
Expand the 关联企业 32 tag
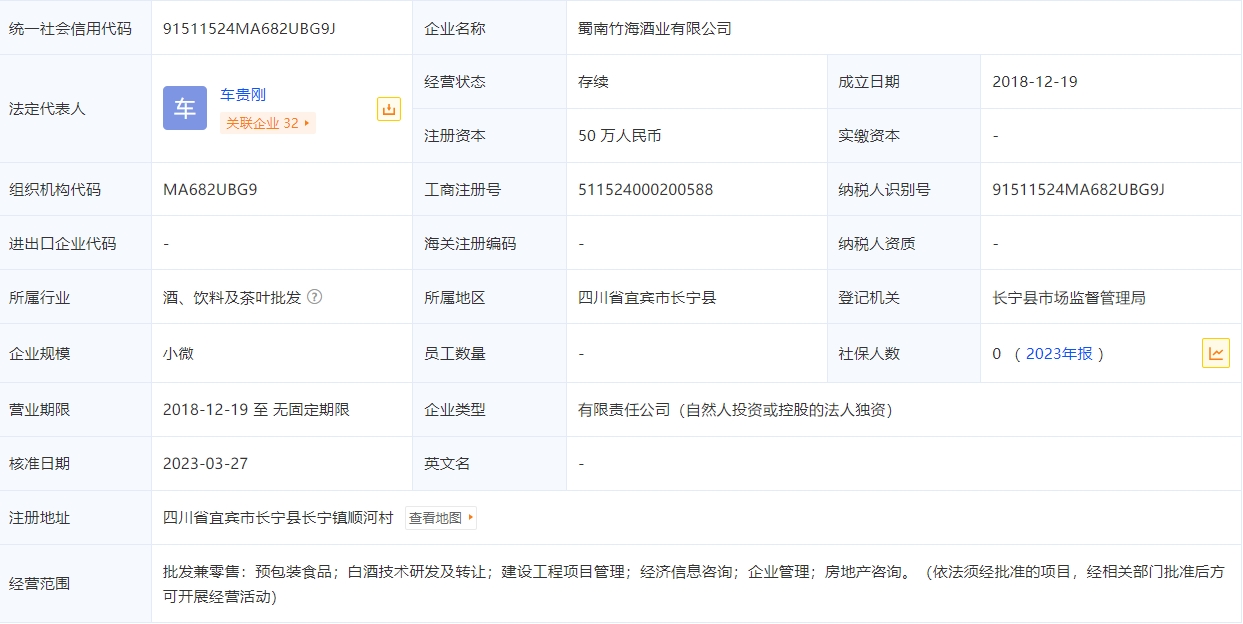pos(268,123)
